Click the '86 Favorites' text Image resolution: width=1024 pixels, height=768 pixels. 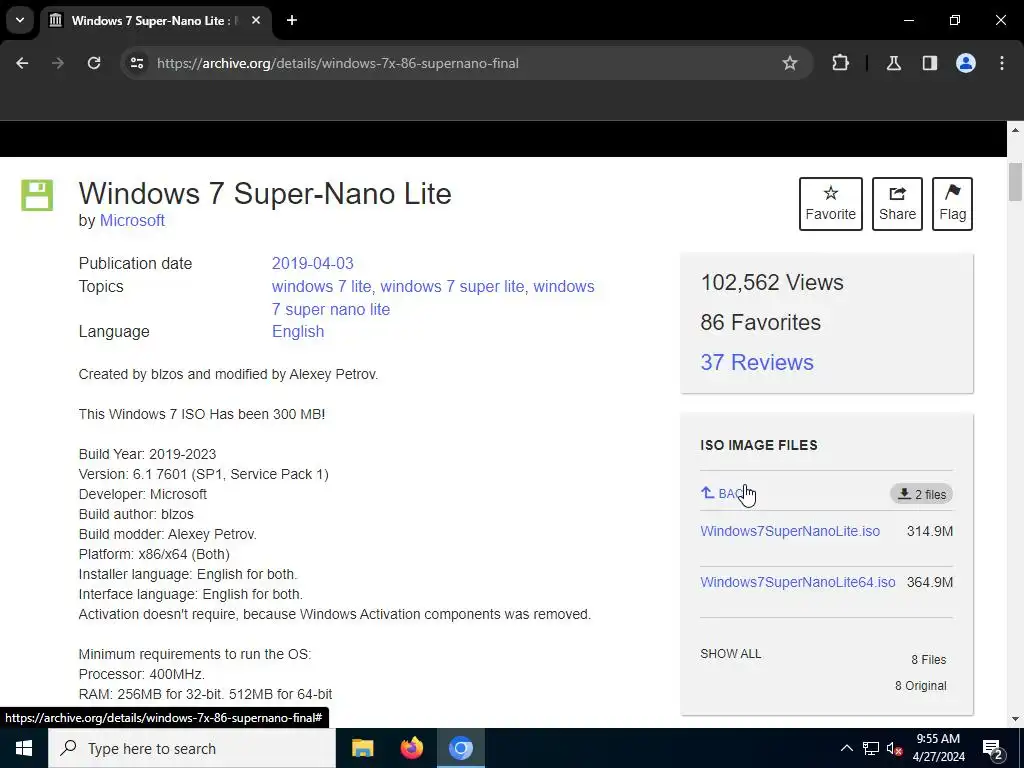click(x=761, y=323)
